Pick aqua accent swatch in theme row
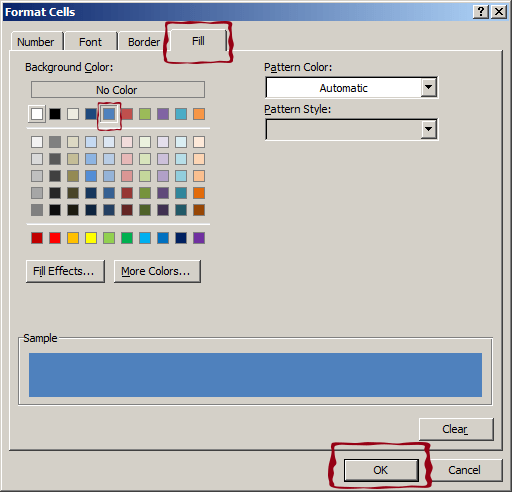The height and width of the screenshot is (492, 512). click(181, 114)
